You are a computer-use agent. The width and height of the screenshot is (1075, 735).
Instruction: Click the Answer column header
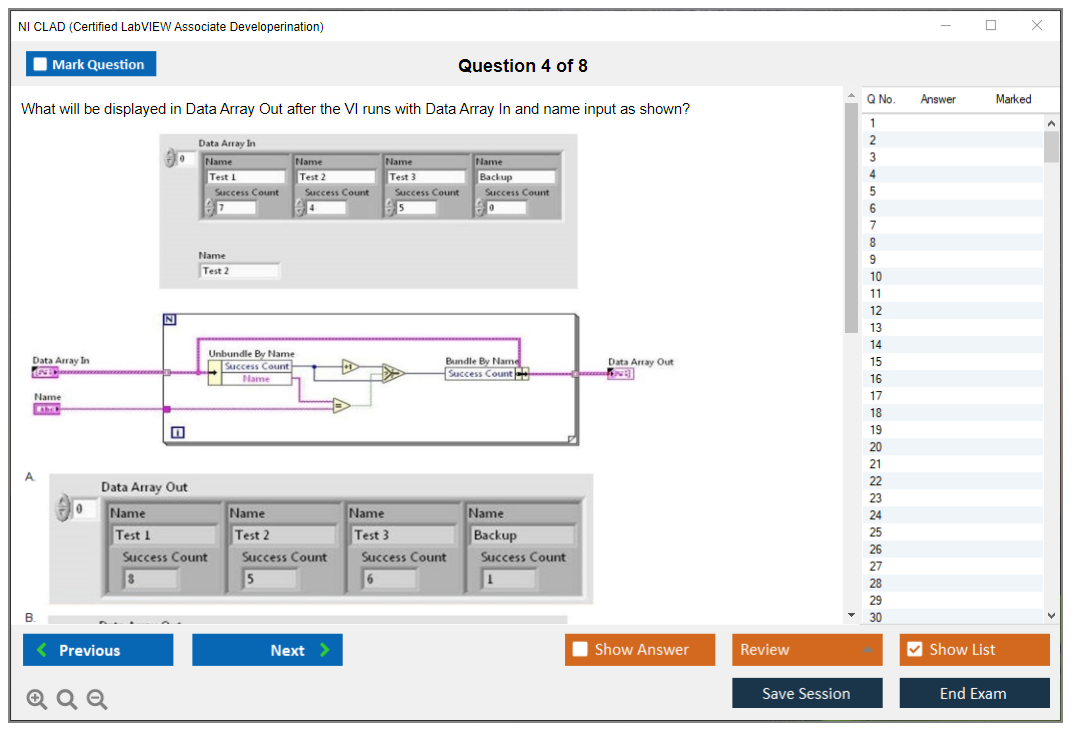tap(938, 99)
